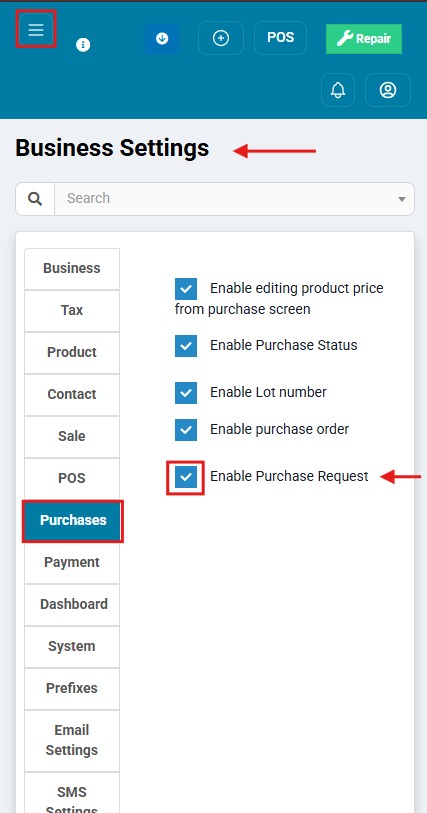Toggle Enable purchase order checkbox
Image resolution: width=427 pixels, height=813 pixels.
click(186, 430)
